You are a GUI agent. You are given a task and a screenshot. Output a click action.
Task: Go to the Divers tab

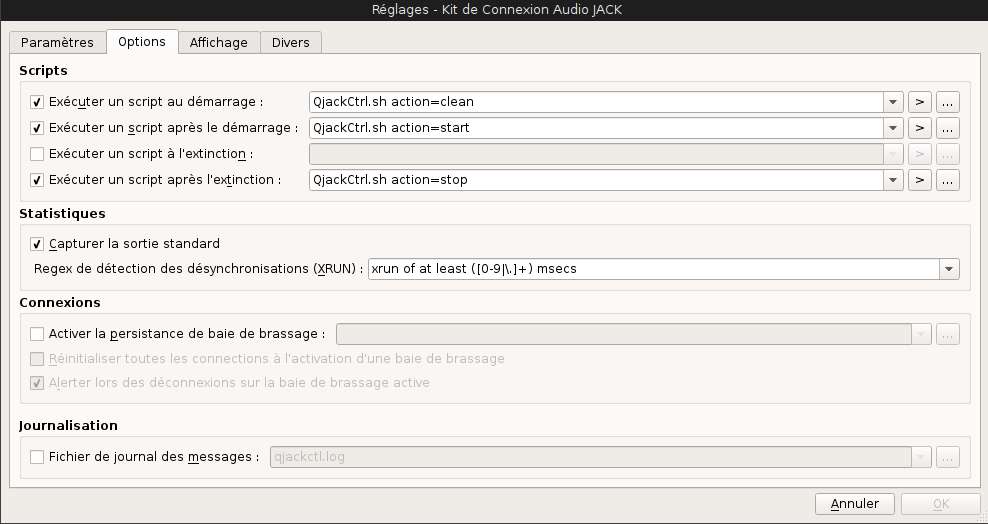pos(291,42)
